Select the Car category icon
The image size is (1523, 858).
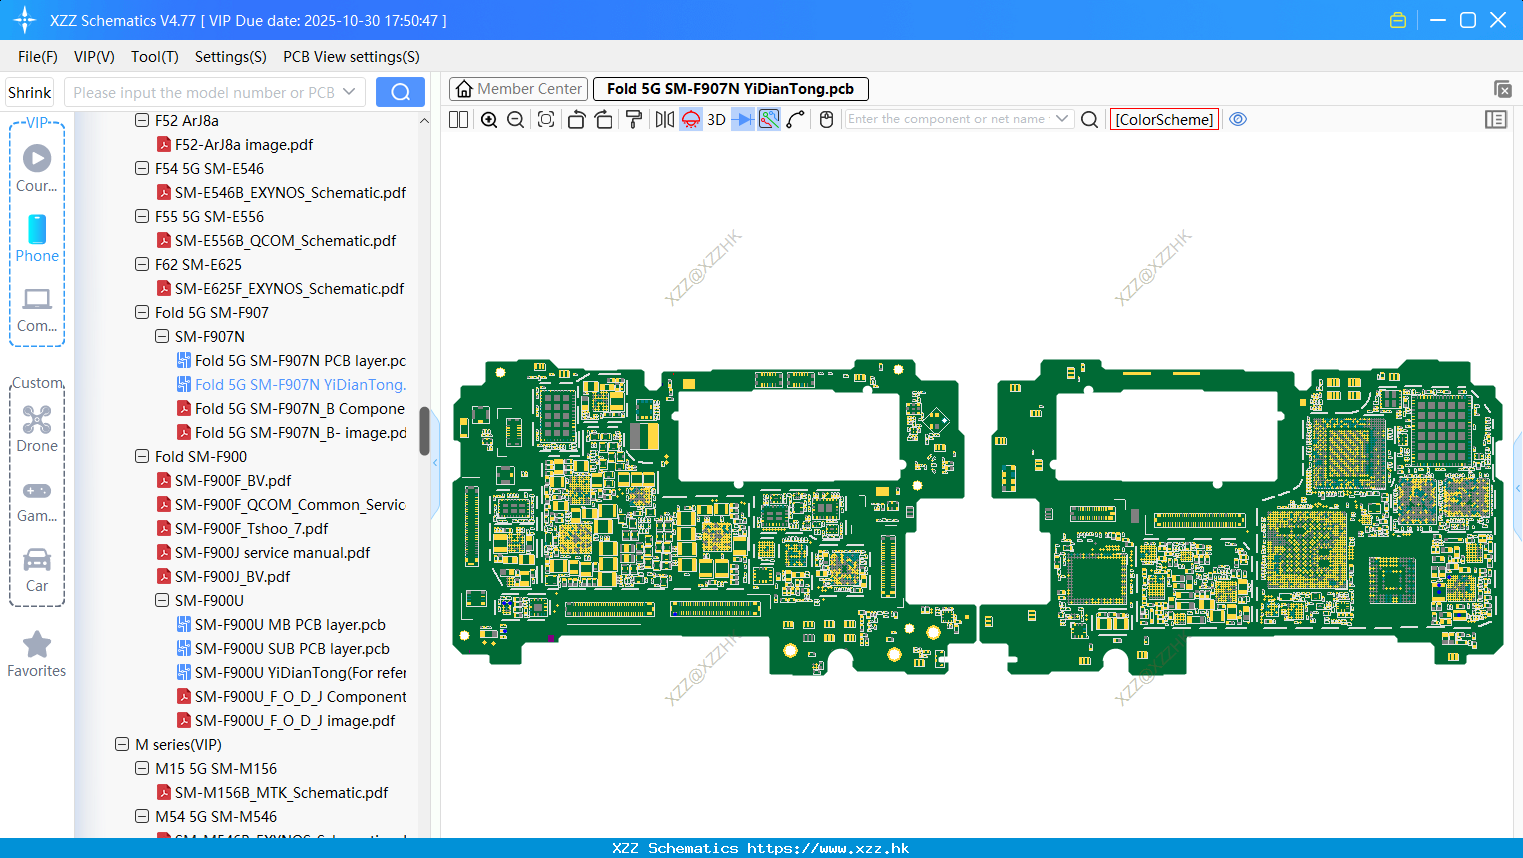tap(37, 570)
